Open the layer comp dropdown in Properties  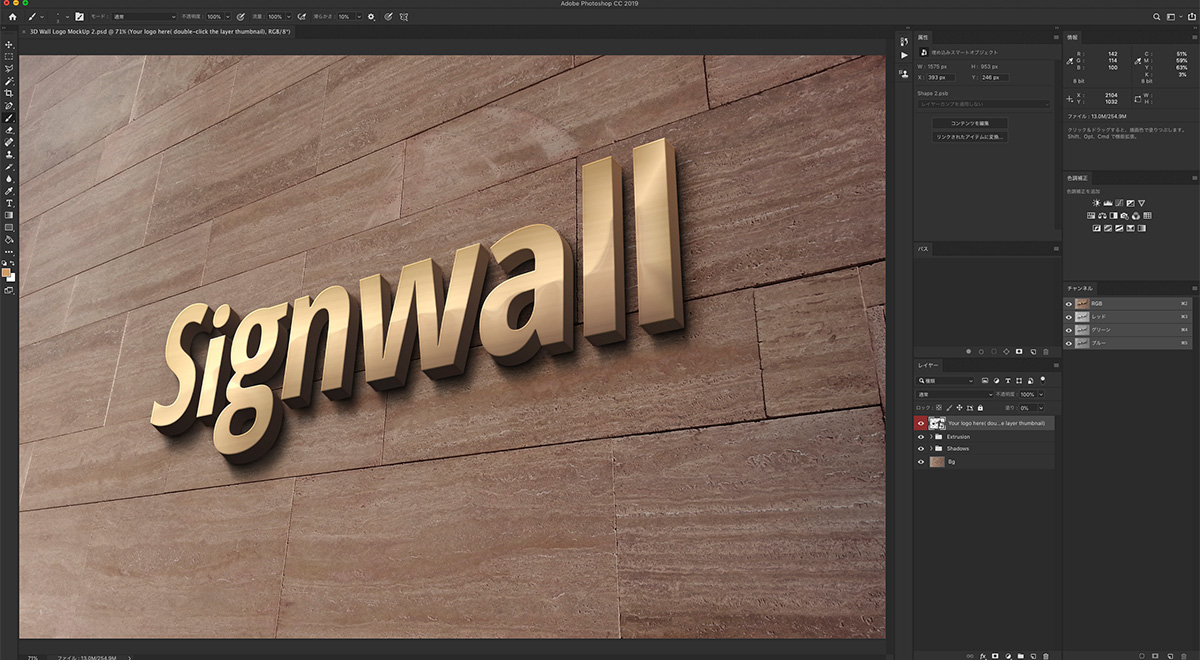(x=984, y=103)
